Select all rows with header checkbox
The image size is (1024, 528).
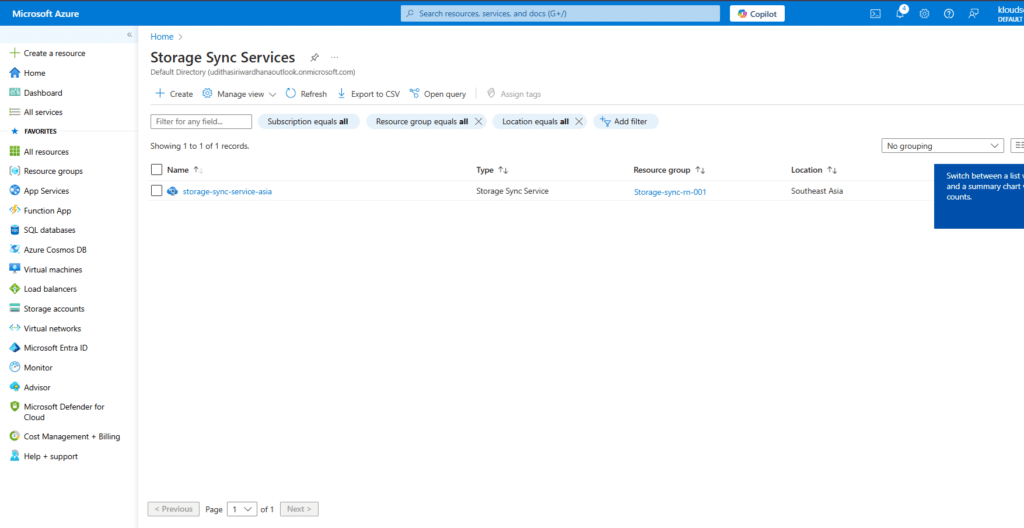[x=156, y=170]
